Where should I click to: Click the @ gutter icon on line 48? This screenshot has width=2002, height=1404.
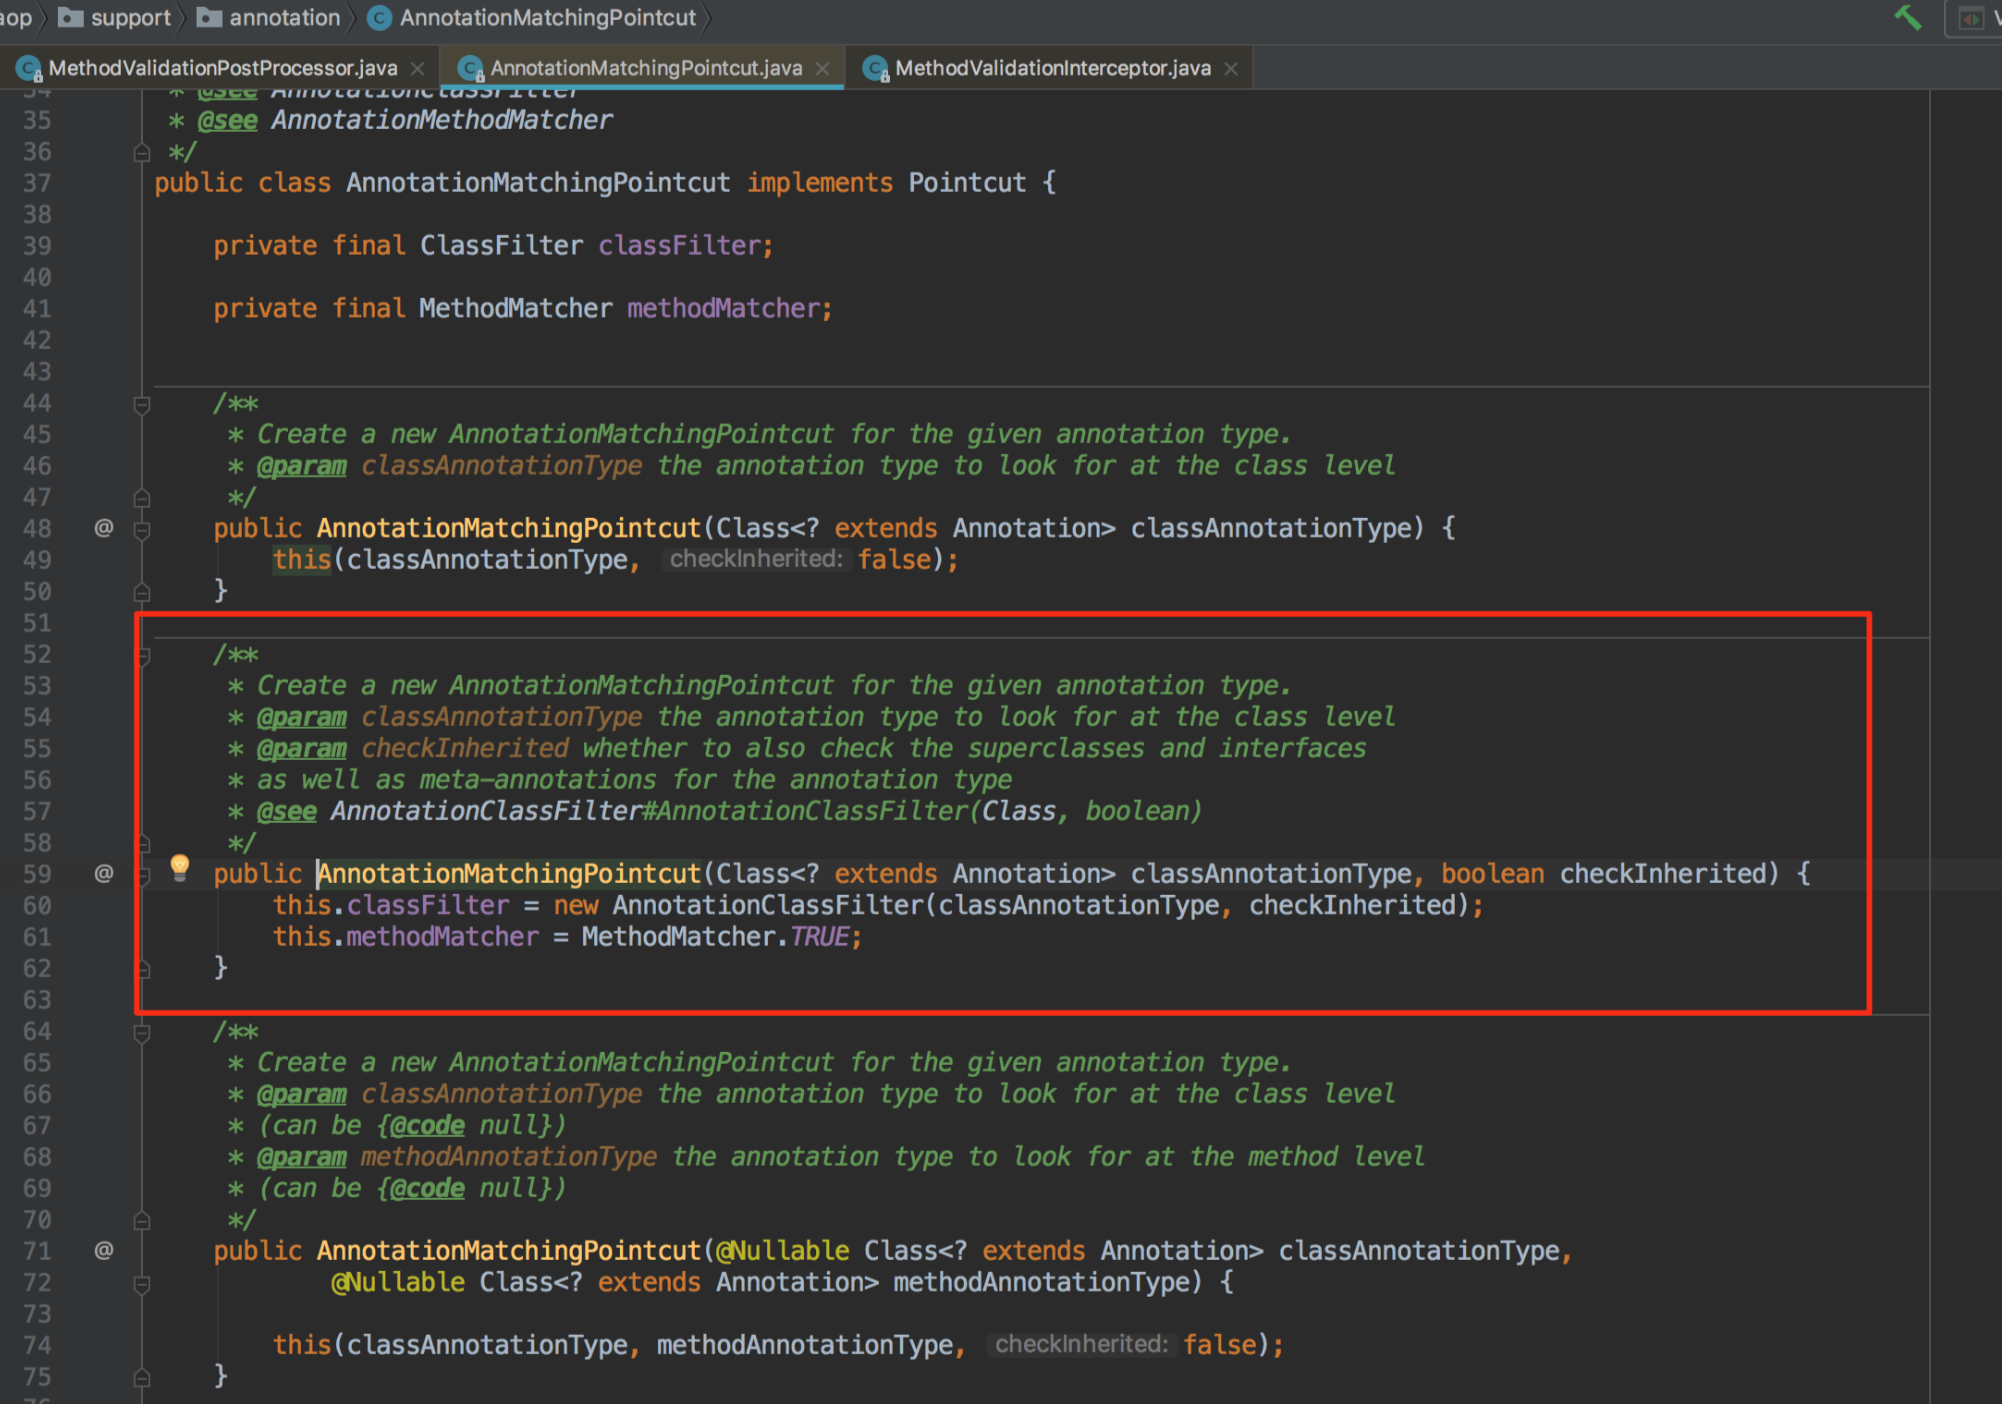pyautogui.click(x=104, y=527)
